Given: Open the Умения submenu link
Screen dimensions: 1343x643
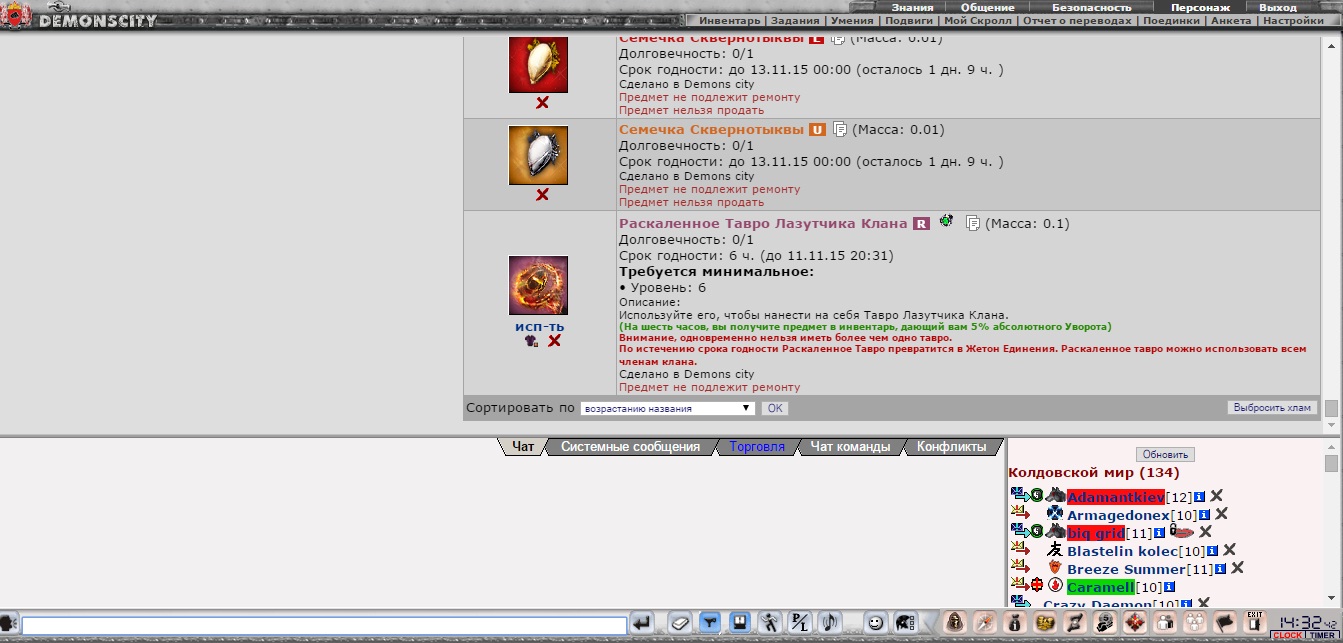Looking at the screenshot, I should click(853, 20).
